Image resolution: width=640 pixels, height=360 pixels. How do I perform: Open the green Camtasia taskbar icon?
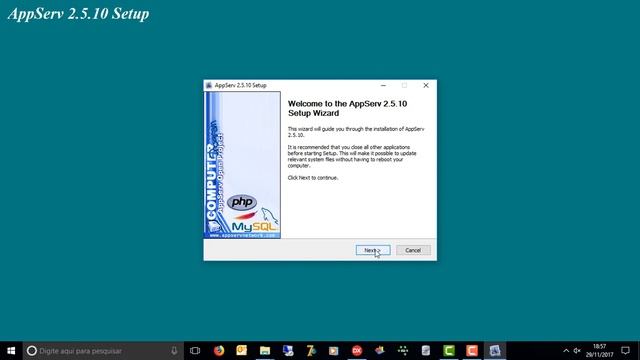tap(449, 351)
